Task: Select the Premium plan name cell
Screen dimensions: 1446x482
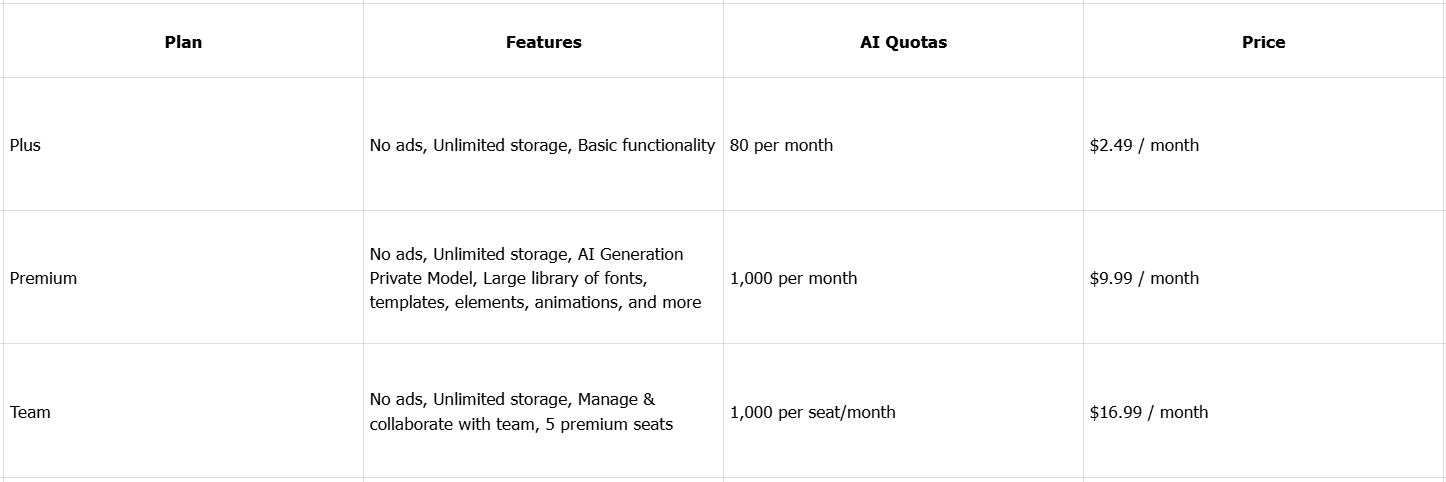Action: pos(43,278)
